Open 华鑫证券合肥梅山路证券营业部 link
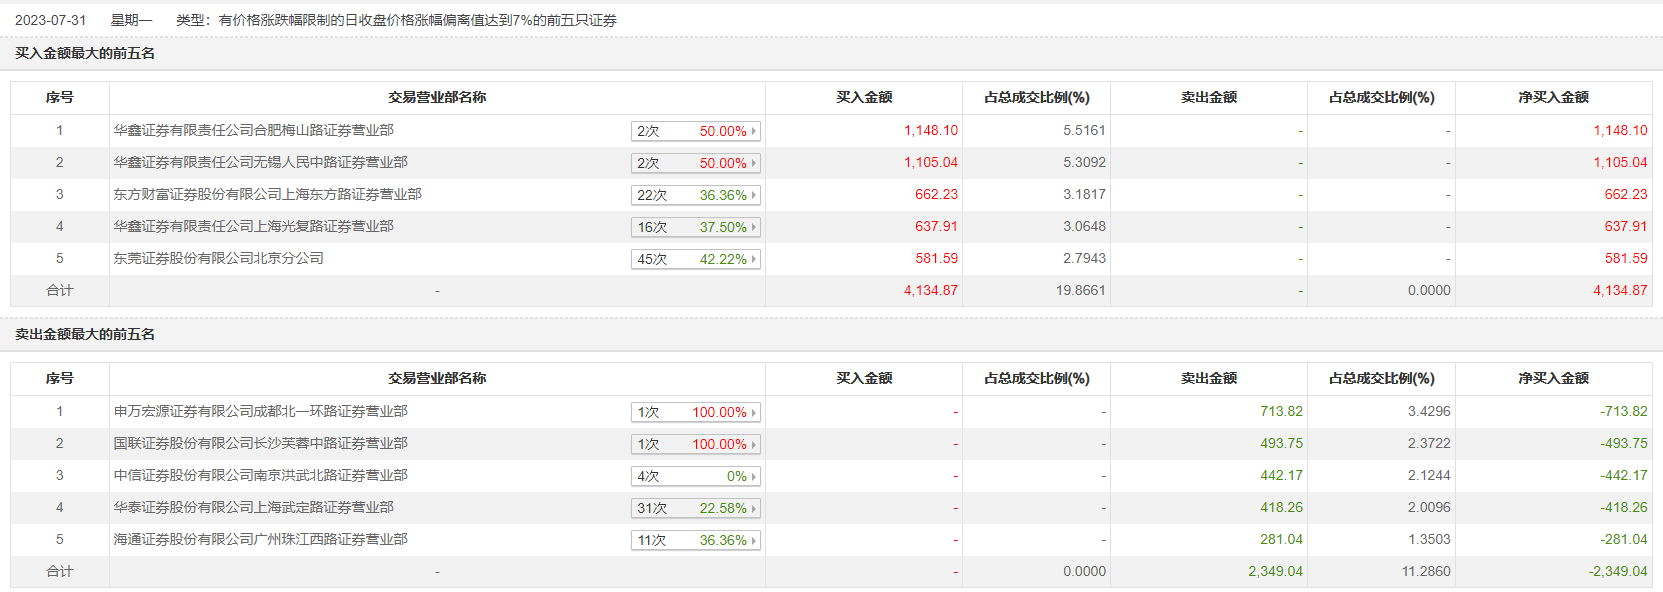Image resolution: width=1663 pixels, height=592 pixels. tap(253, 130)
